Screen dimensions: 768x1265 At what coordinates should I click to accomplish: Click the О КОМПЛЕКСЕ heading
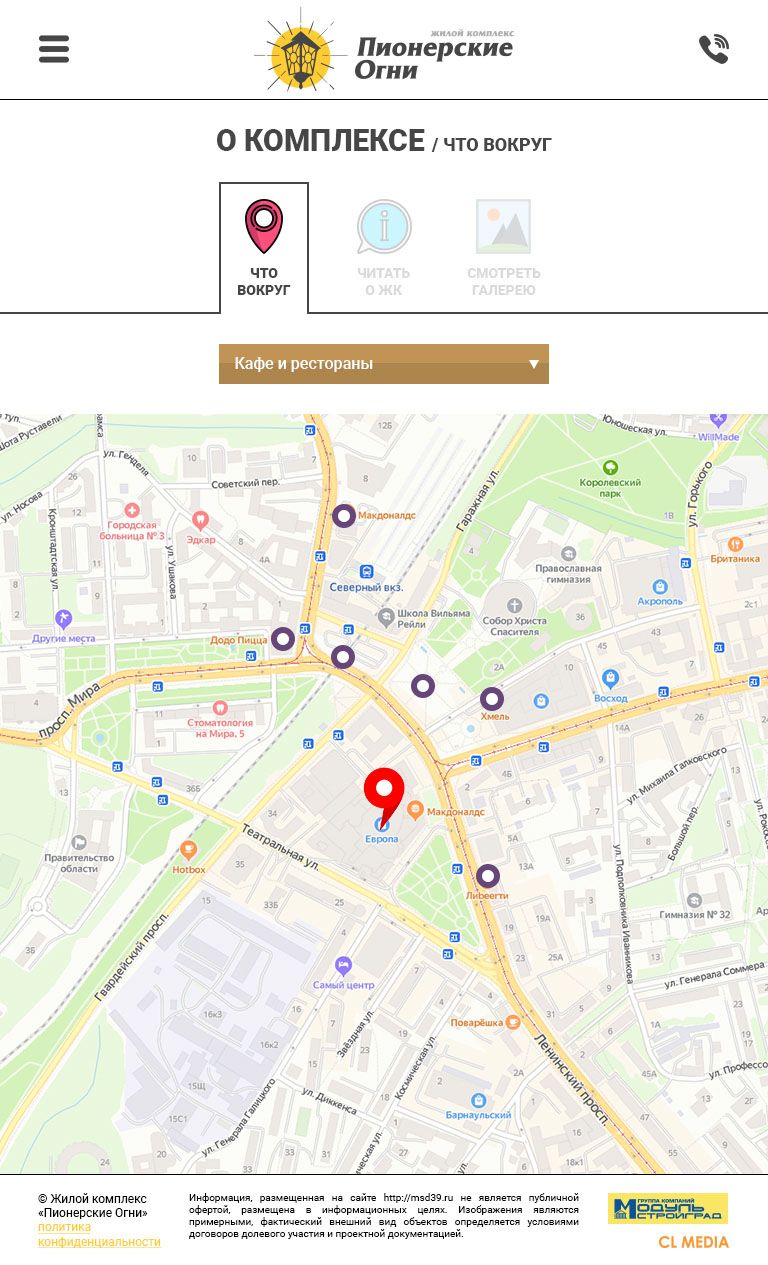(320, 141)
